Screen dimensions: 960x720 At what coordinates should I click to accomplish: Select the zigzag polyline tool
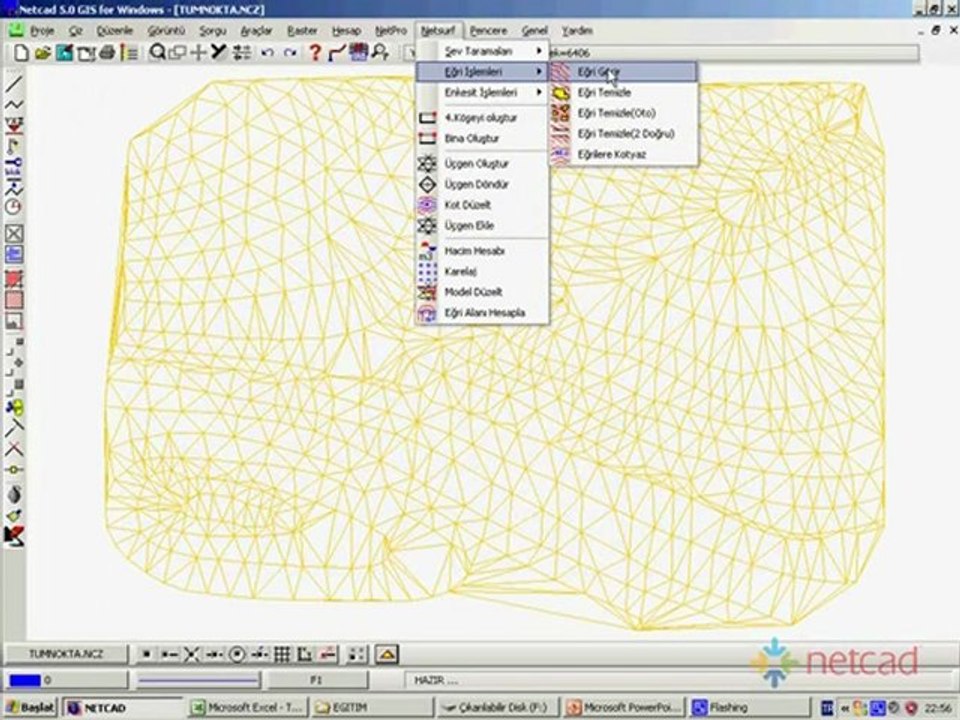pyautogui.click(x=14, y=105)
